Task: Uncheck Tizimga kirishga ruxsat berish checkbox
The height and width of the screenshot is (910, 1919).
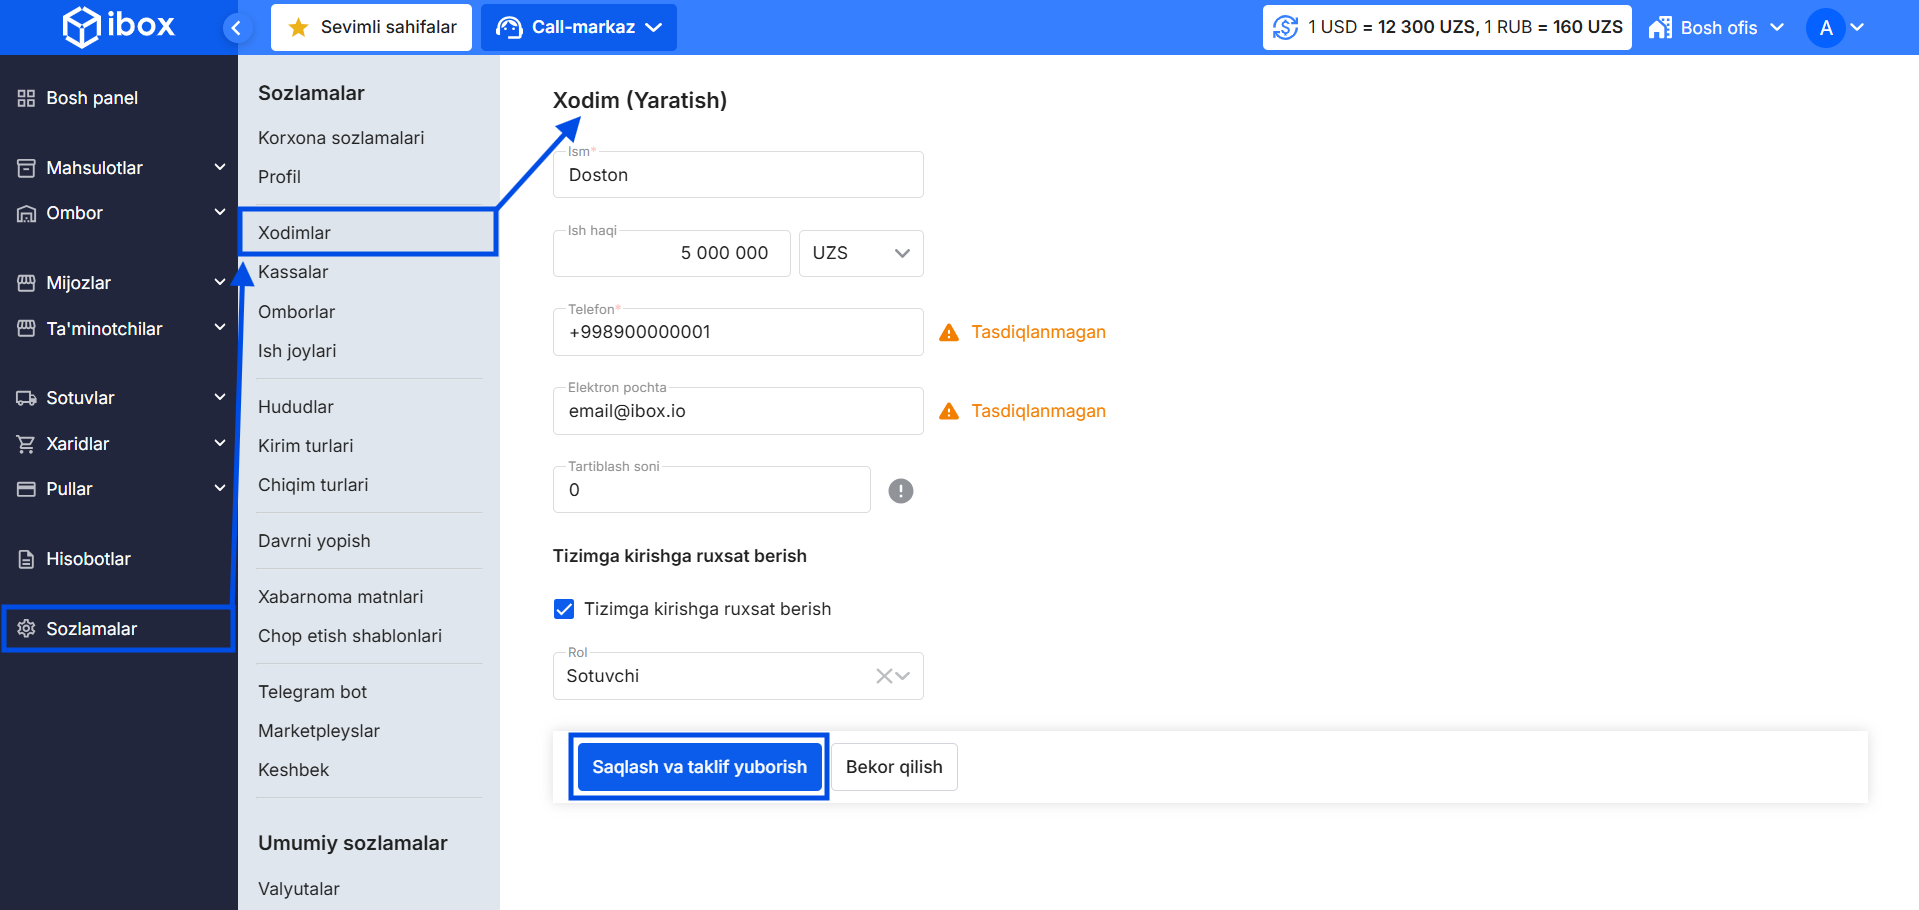Action: (x=564, y=609)
